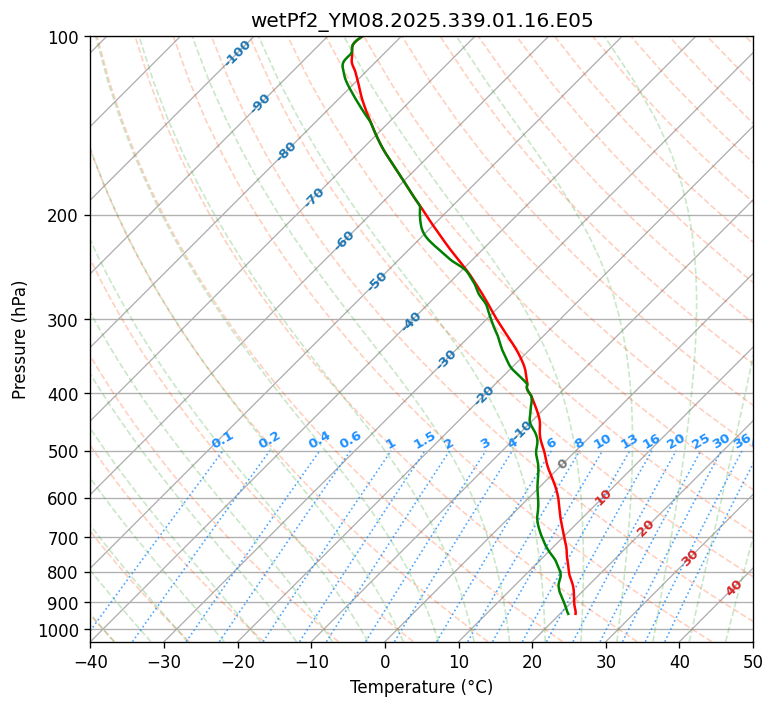775x708 pixels.
Task: Pick the 1.5 mixing ratio label
Action: pyautogui.click(x=424, y=440)
